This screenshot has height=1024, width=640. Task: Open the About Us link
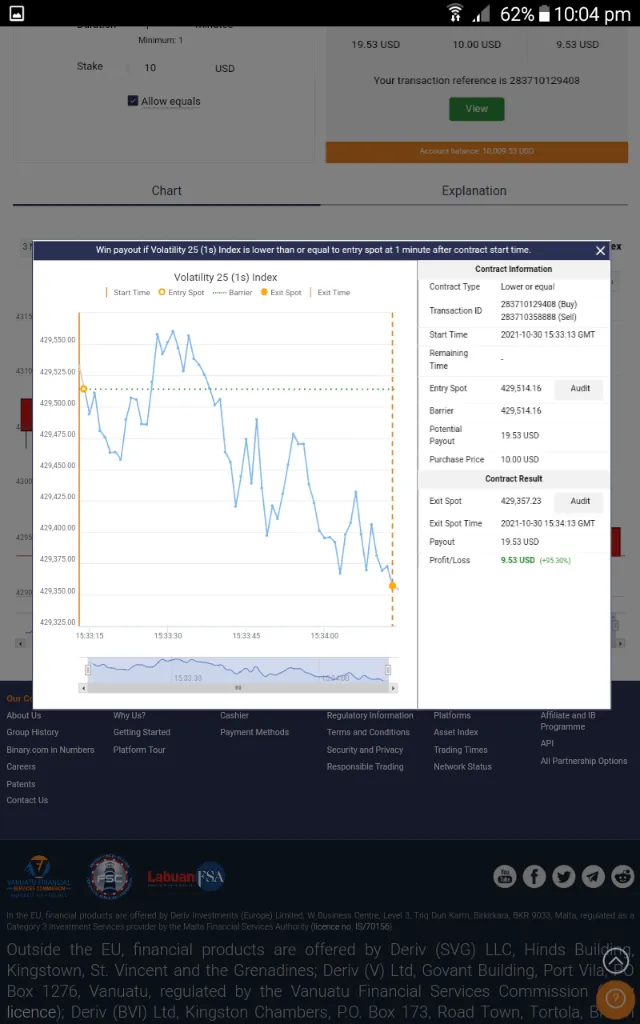24,716
